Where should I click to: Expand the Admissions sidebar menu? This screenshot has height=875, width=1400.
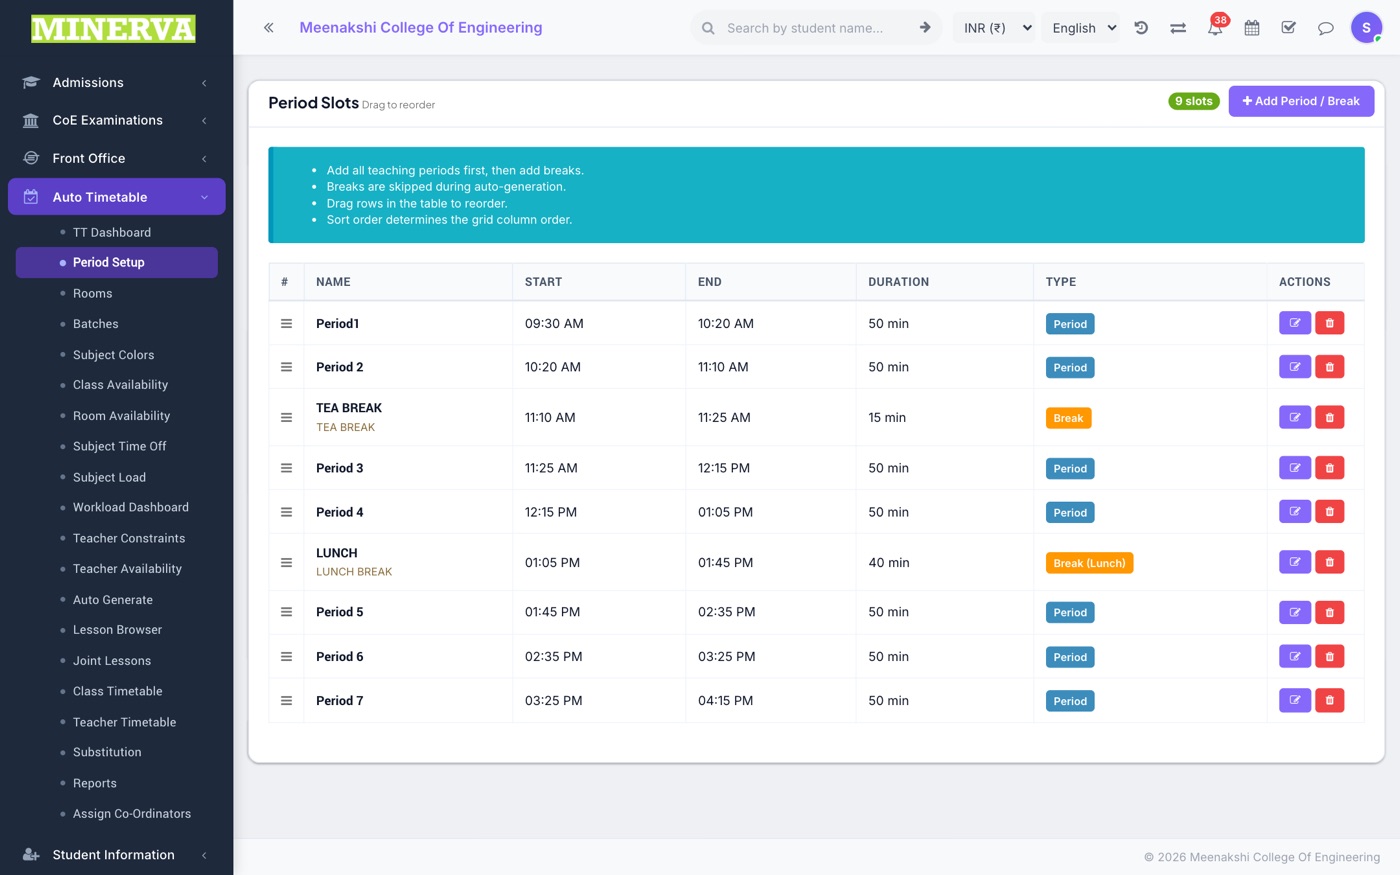pos(116,82)
